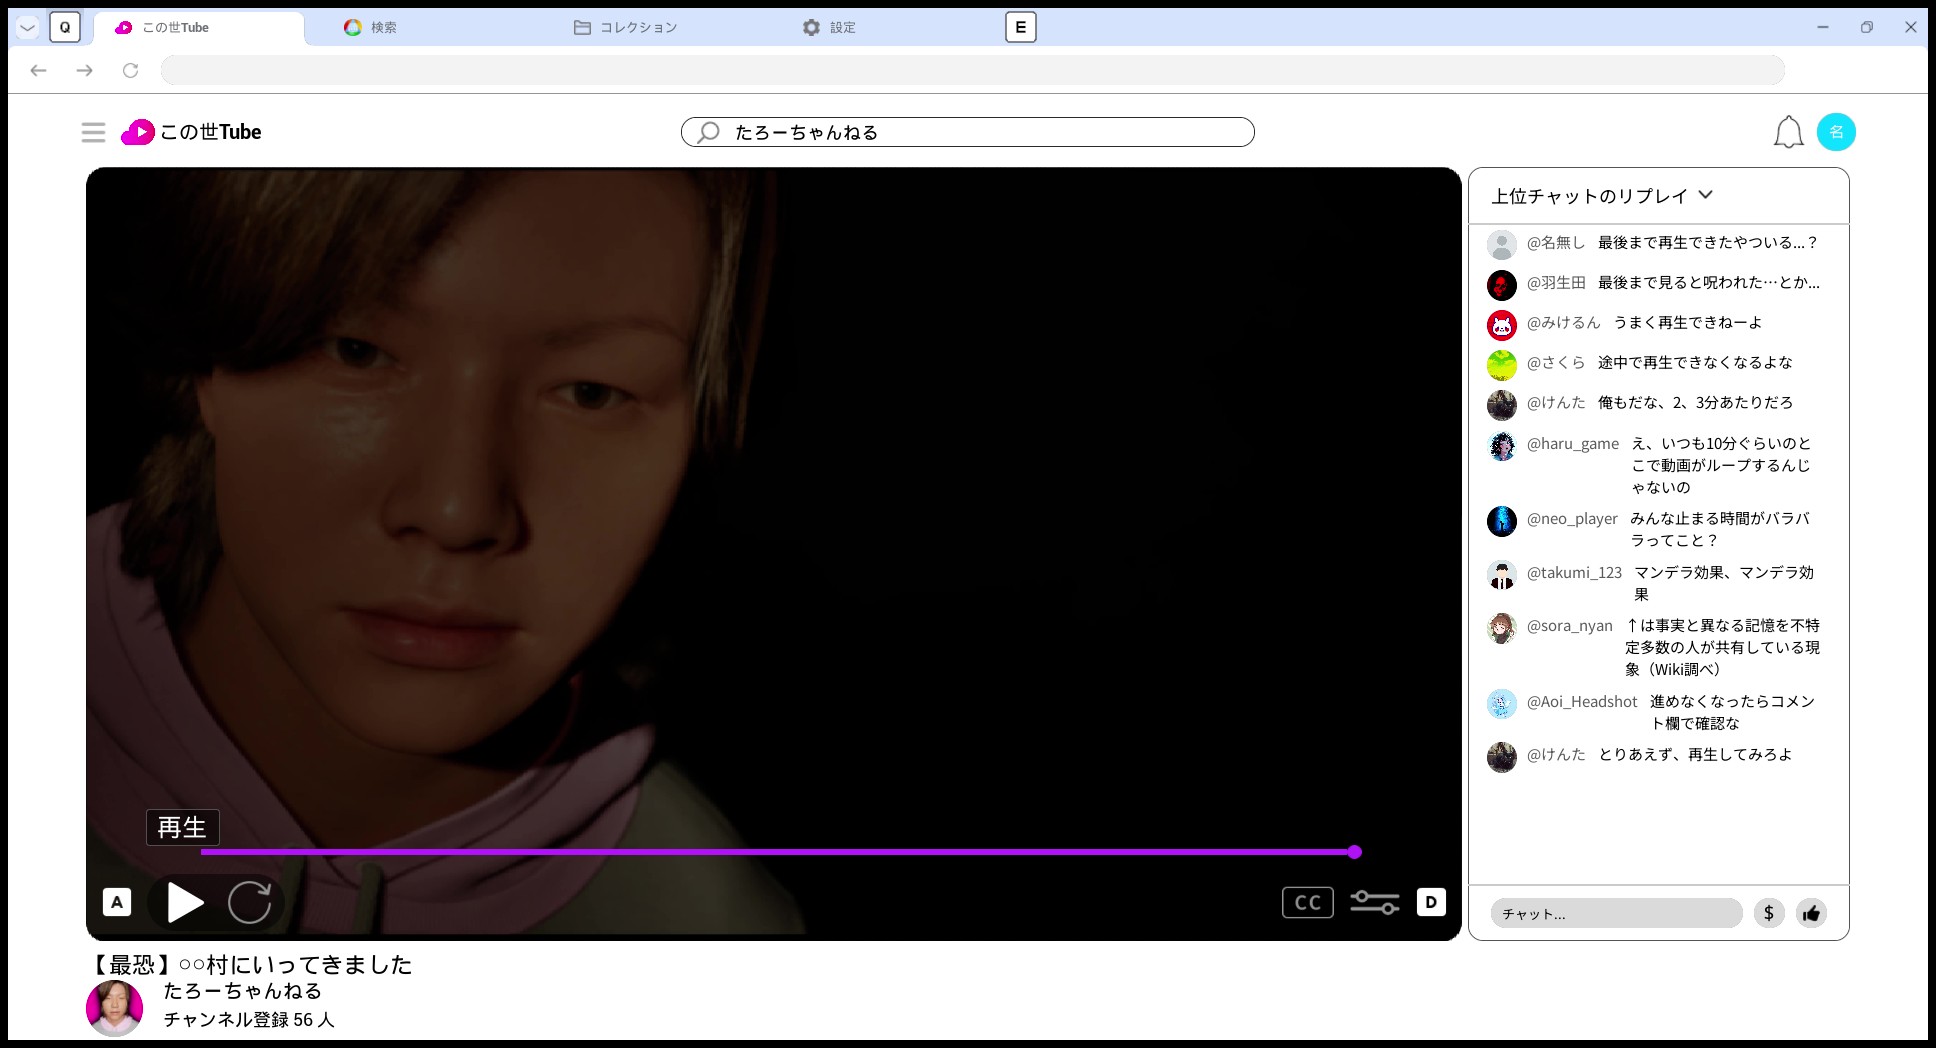Click @Aoi_Headshot username in chat

pos(1582,702)
